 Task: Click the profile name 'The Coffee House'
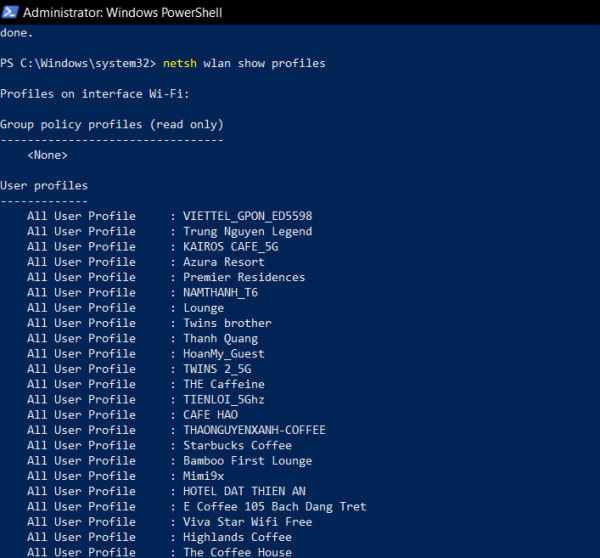(237, 552)
